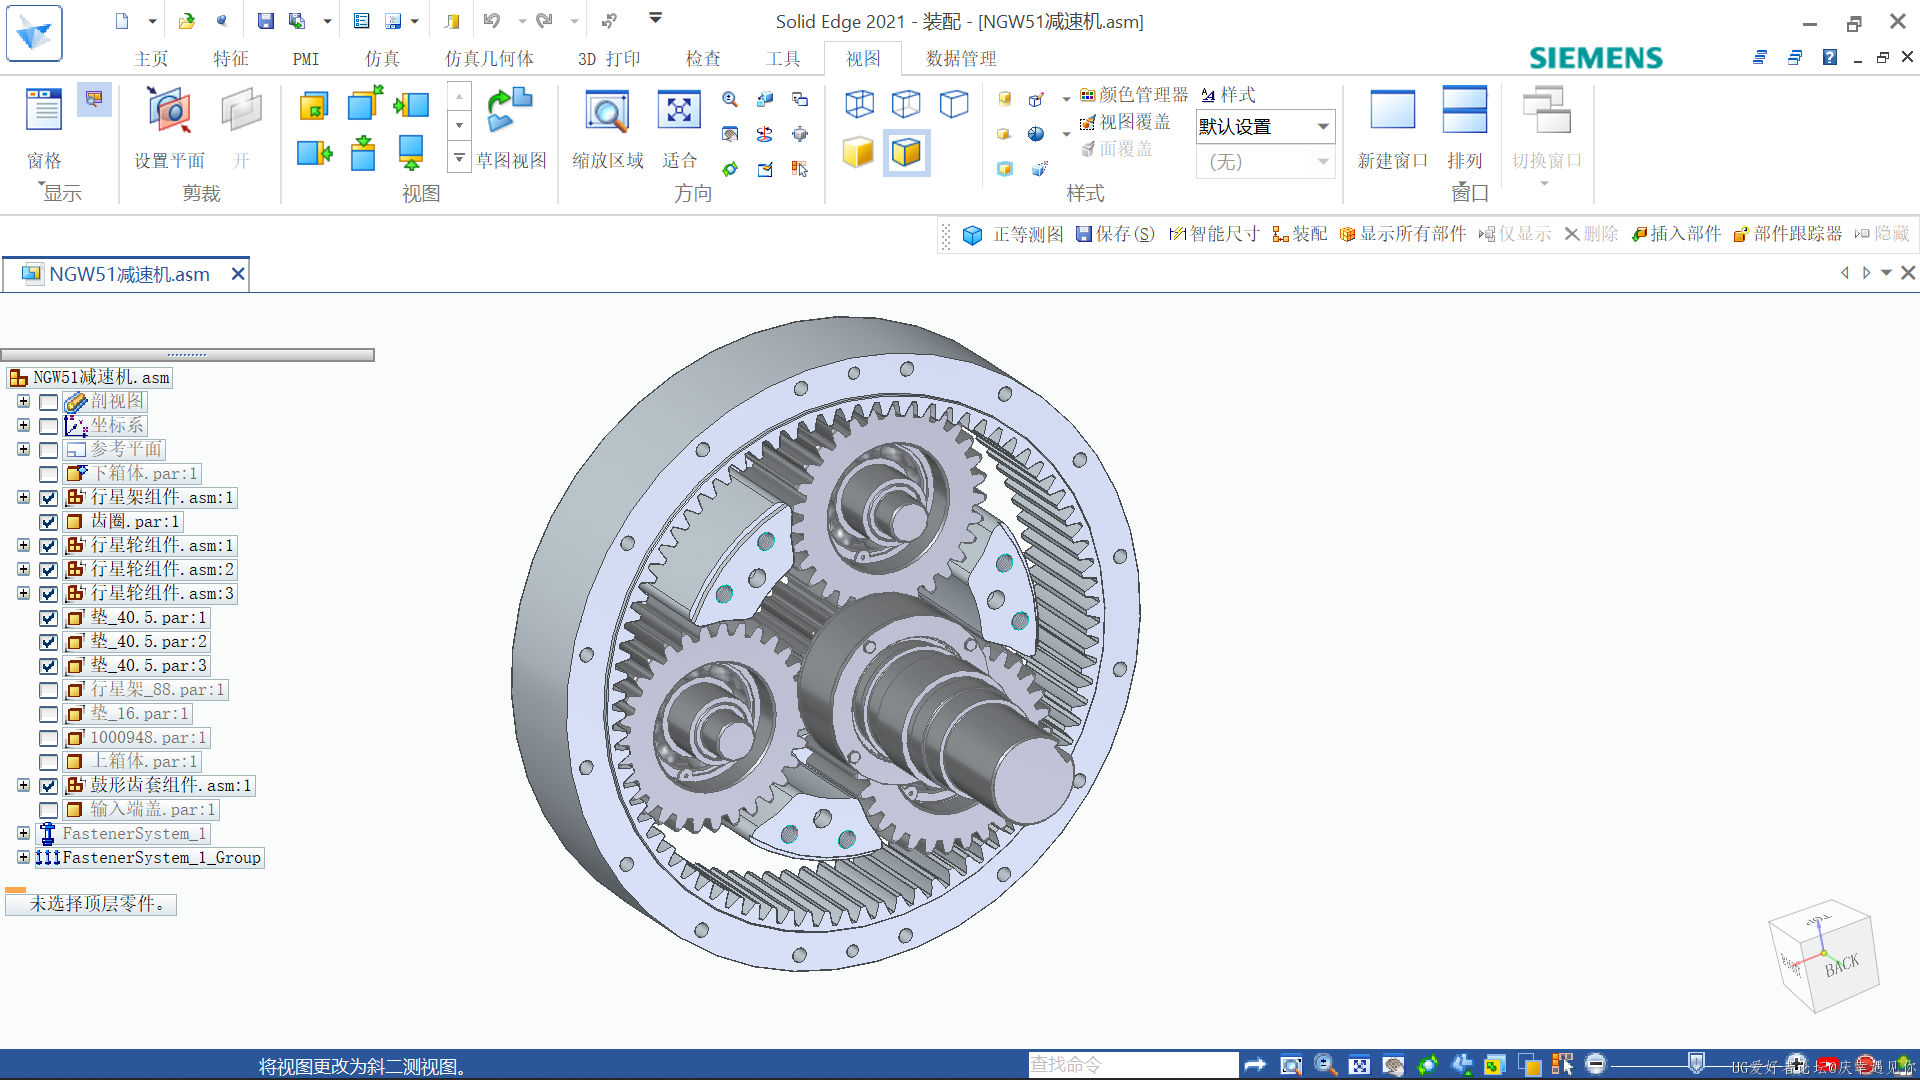The image size is (1920, 1080).
Task: Click the 智能尺寸 button
Action: click(x=1214, y=234)
